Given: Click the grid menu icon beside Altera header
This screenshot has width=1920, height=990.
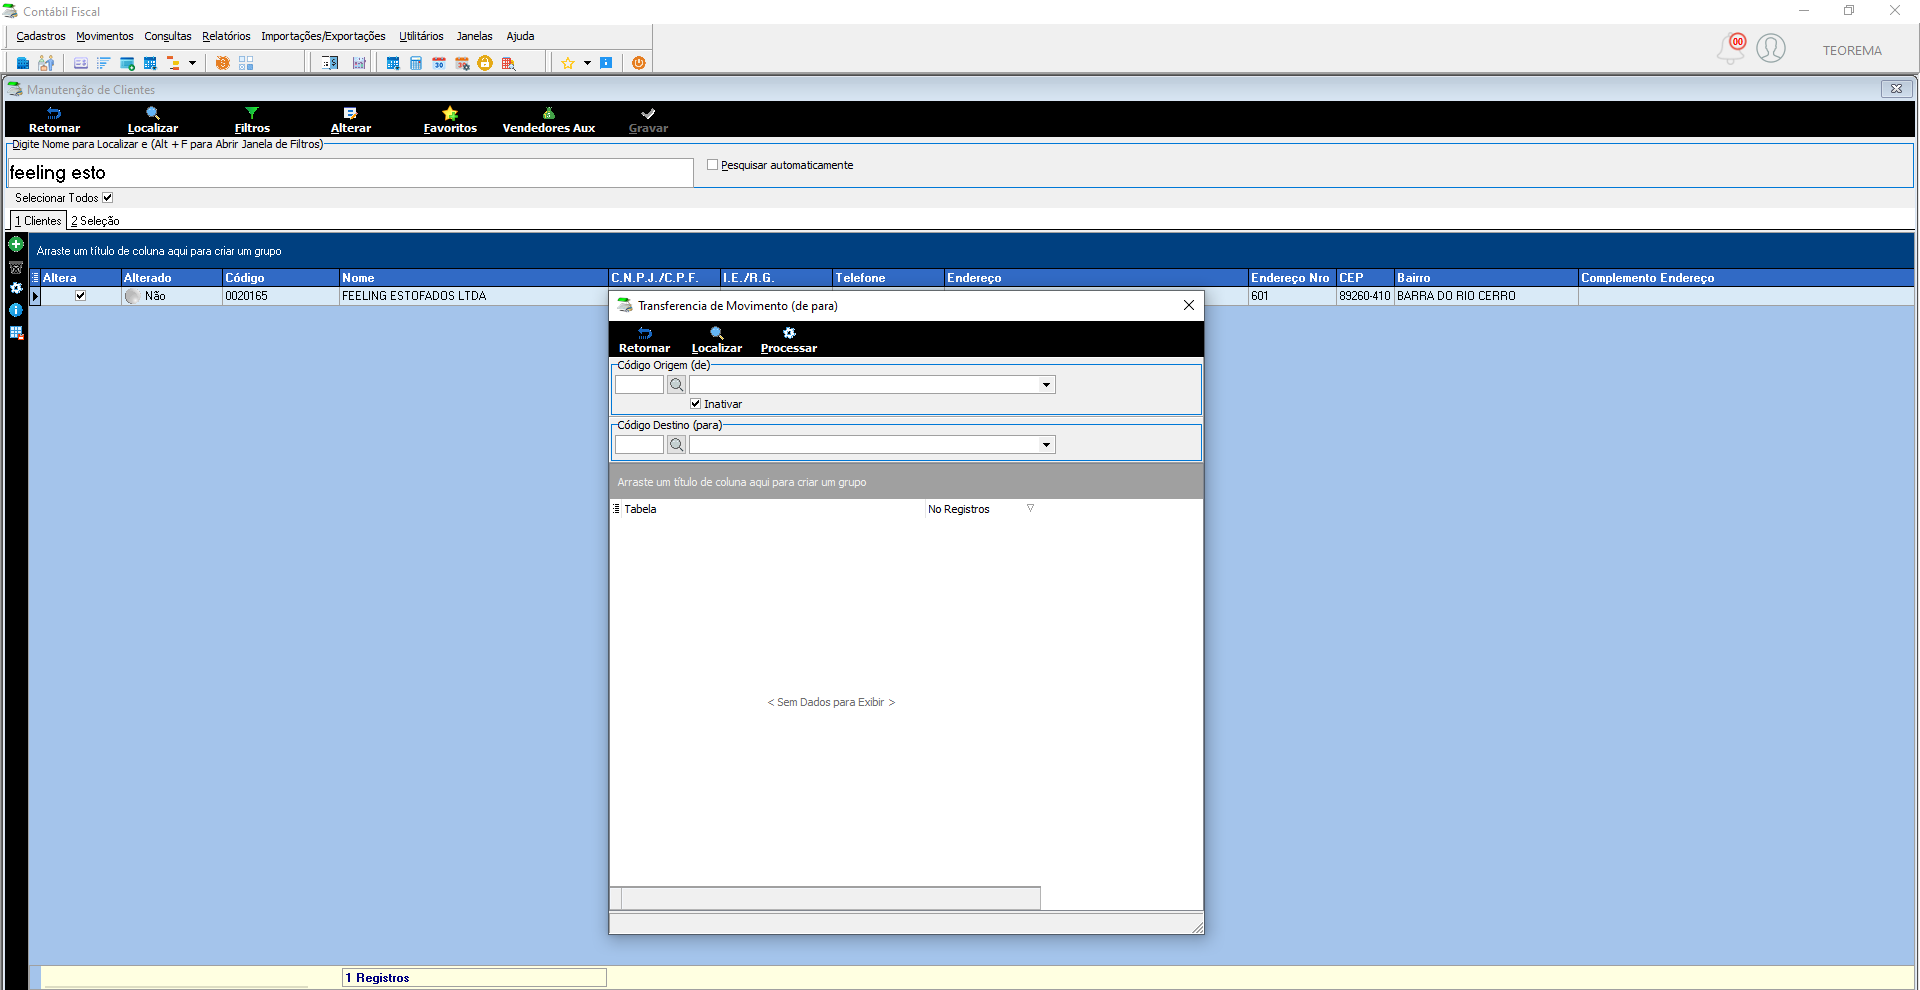Looking at the screenshot, I should coord(35,278).
